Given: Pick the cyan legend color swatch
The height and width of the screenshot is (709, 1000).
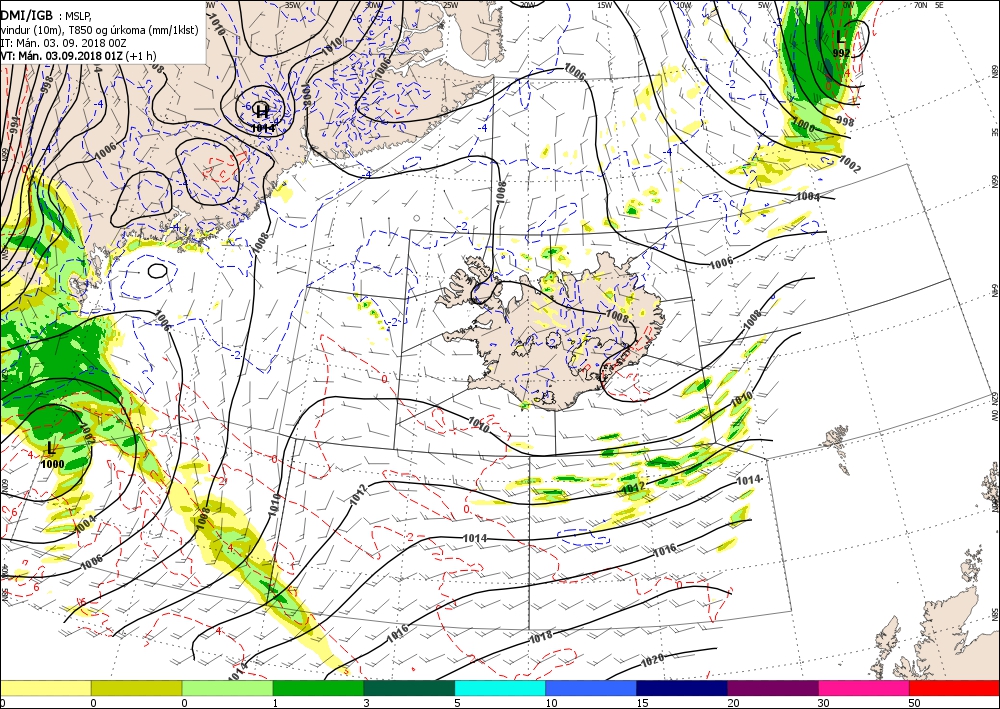Looking at the screenshot, I should point(500,688).
